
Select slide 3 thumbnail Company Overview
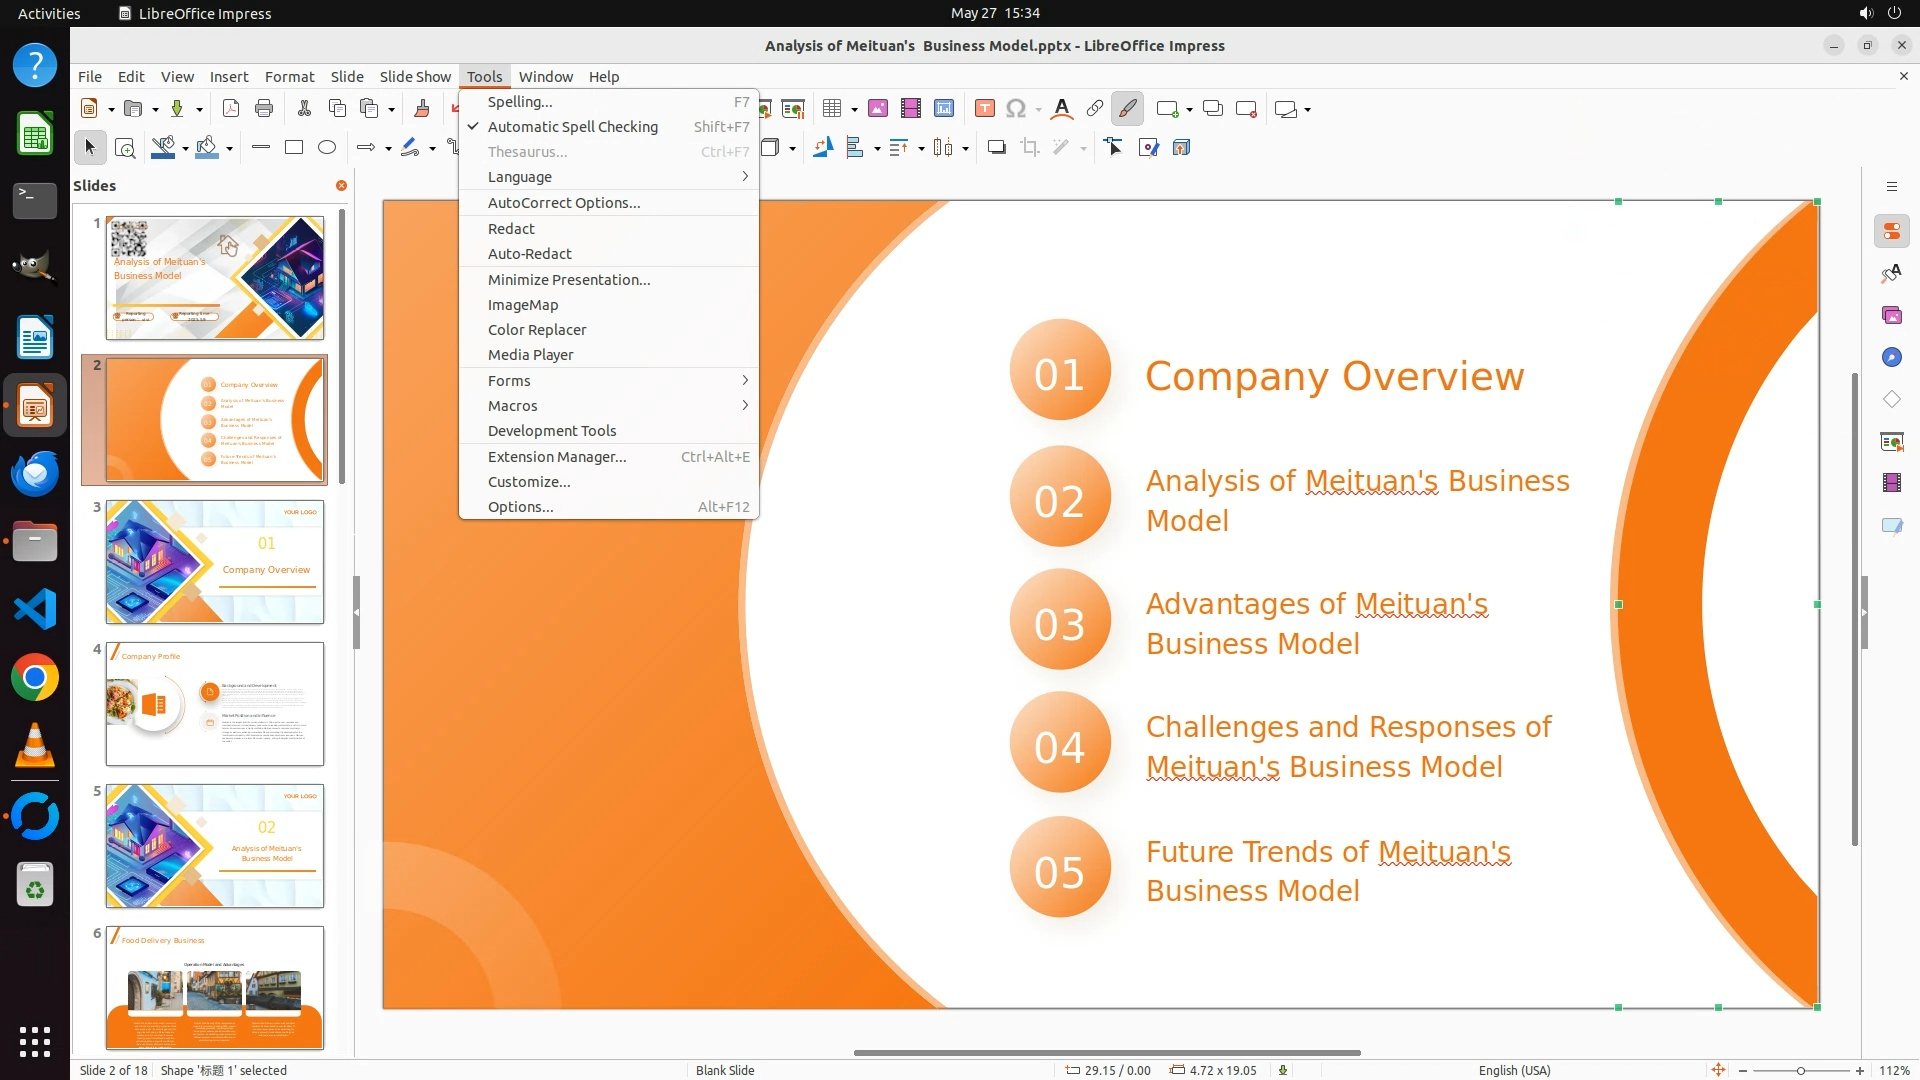pyautogui.click(x=215, y=562)
